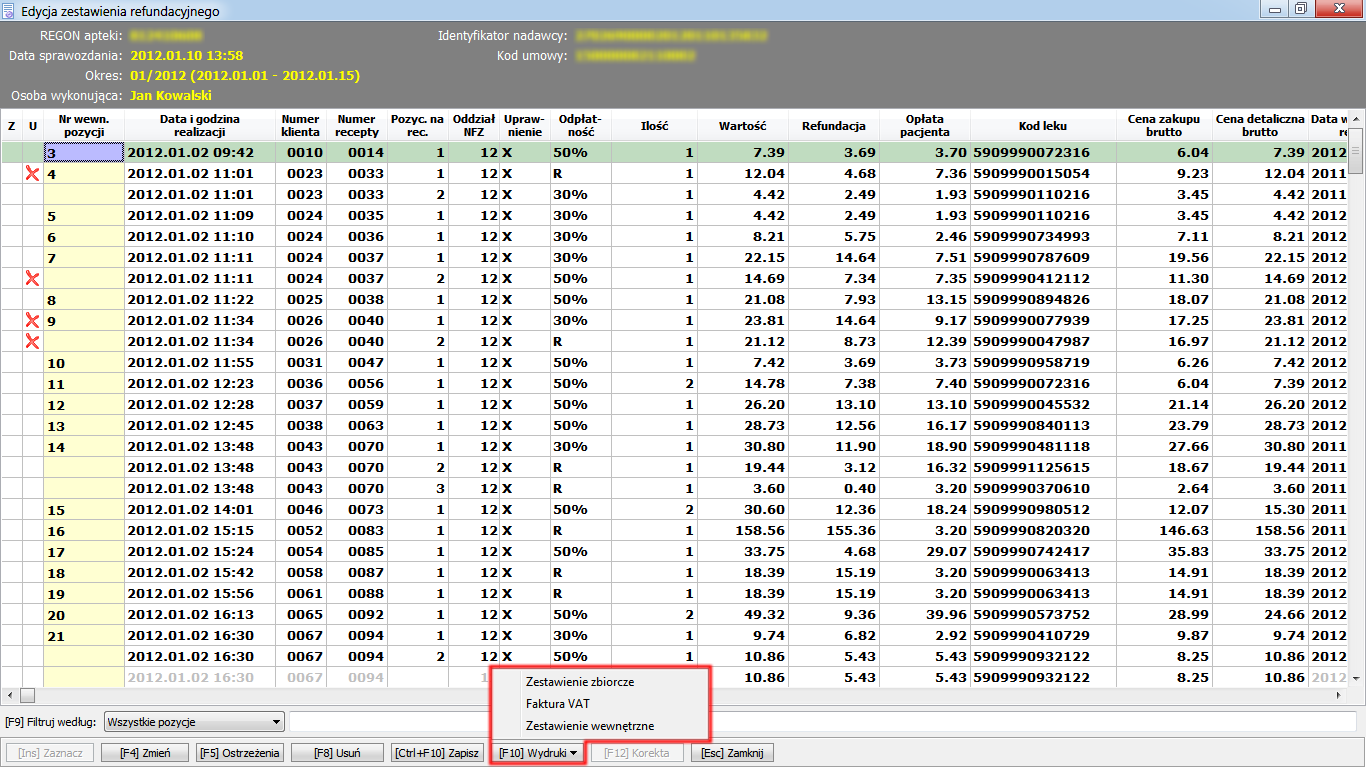Click the red X mark in row 9
Viewport: 1366px width, 768px height.
32,320
